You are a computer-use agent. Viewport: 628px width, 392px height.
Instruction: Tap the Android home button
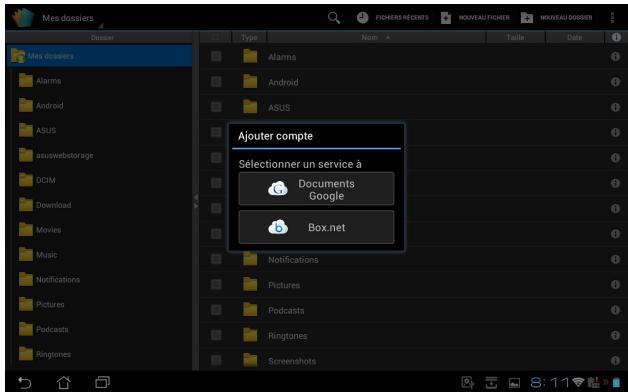coord(63,382)
